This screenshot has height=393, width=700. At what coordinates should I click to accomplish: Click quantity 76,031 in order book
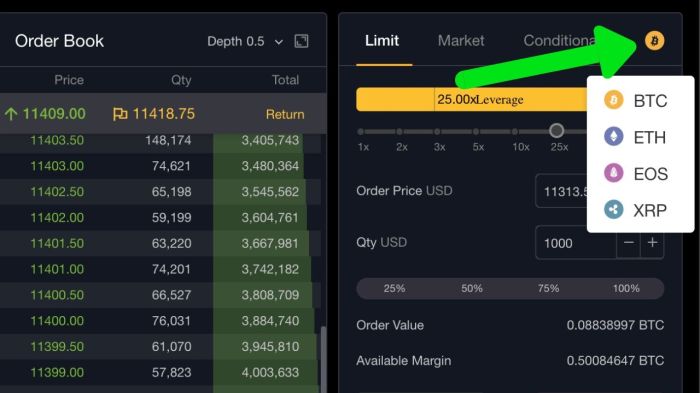pos(171,321)
